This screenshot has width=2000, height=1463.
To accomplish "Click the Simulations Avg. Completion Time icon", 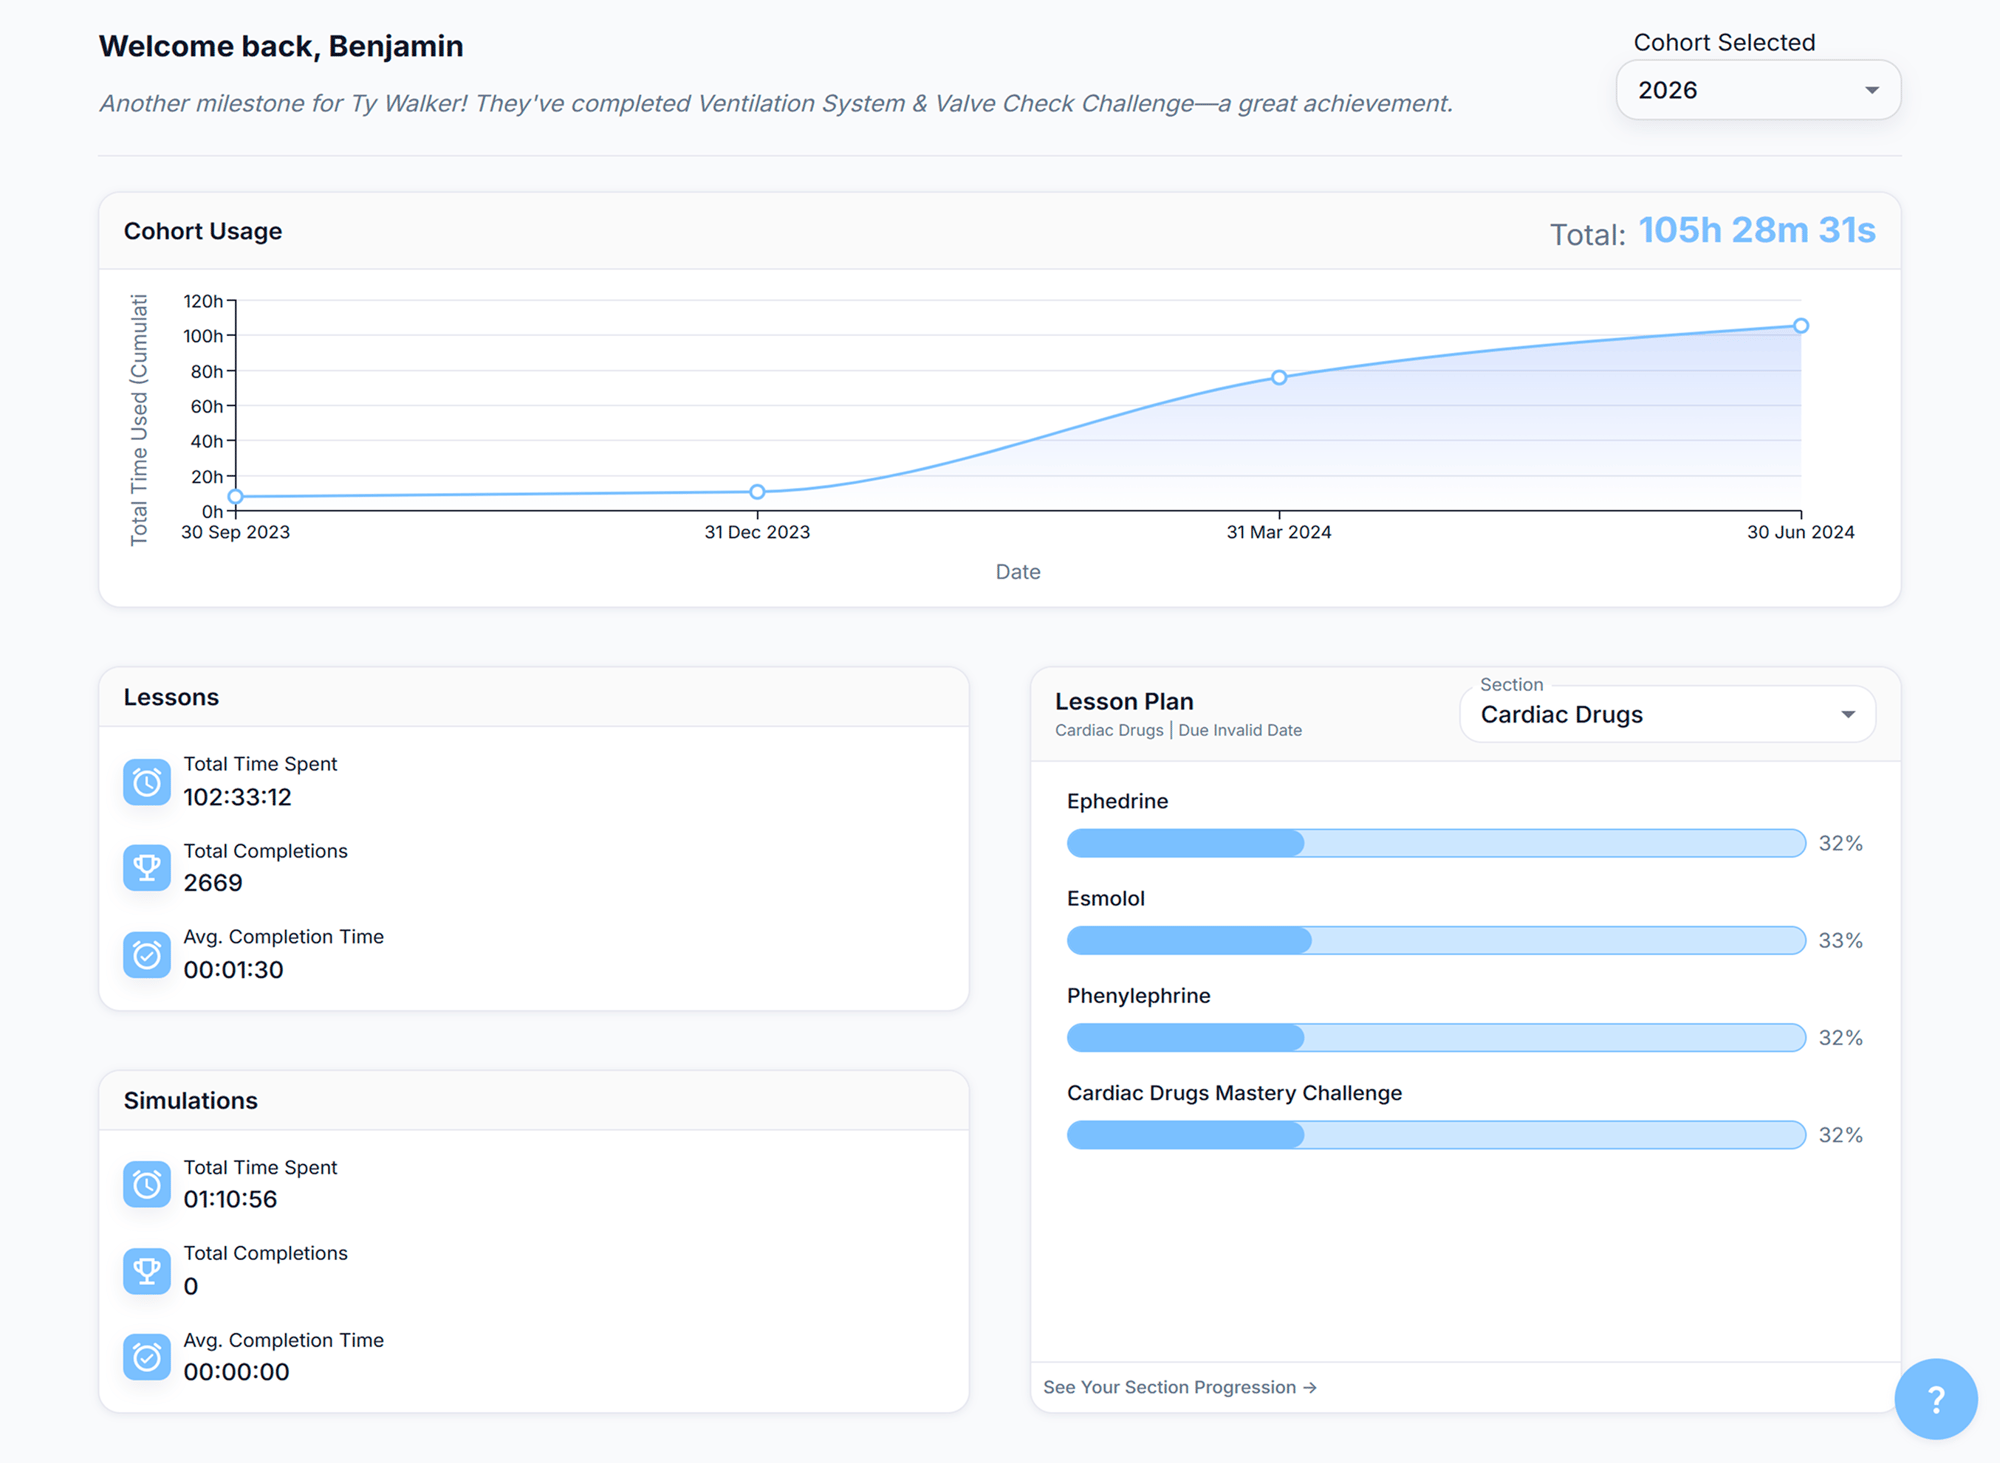I will click(147, 1357).
